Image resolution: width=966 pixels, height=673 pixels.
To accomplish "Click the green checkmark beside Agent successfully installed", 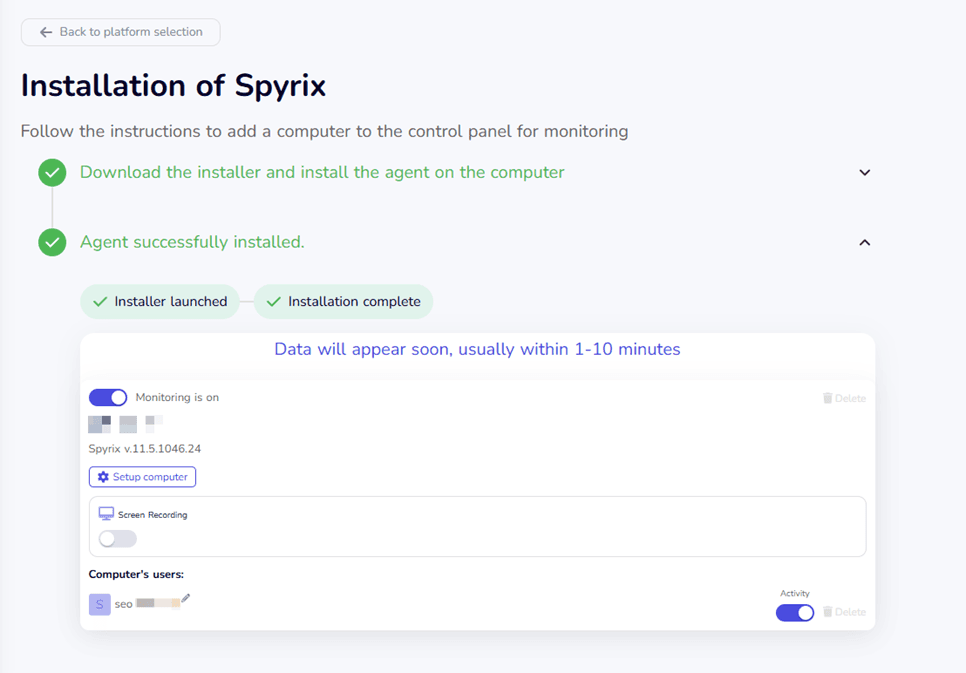I will point(52,242).
